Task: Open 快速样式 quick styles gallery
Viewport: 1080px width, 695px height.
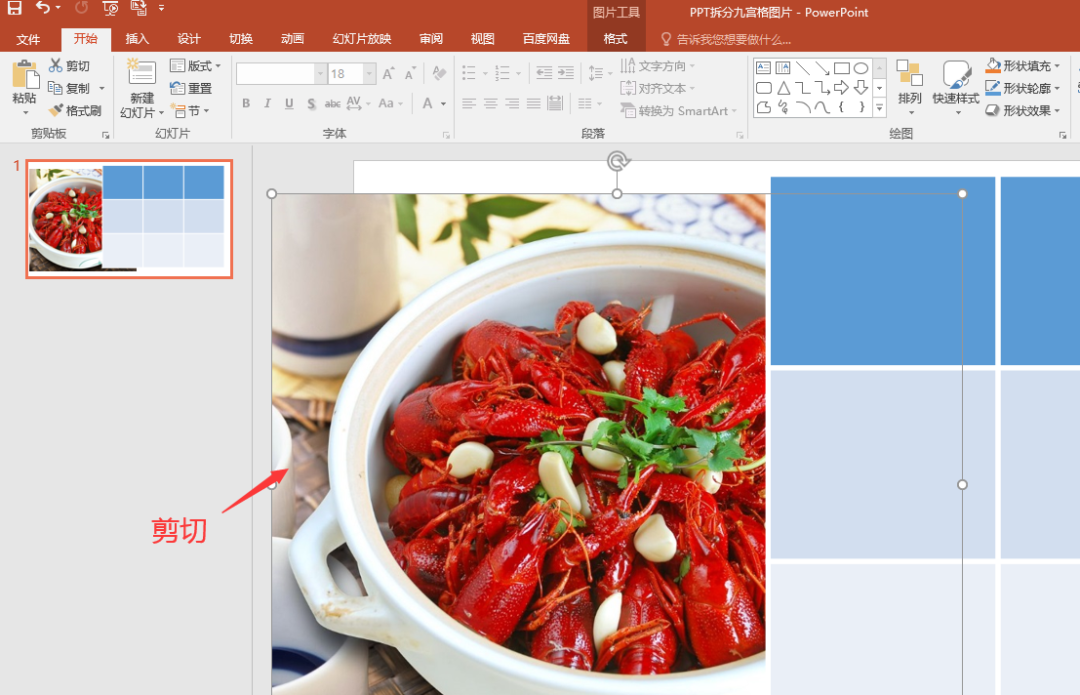Action: pyautogui.click(x=956, y=87)
